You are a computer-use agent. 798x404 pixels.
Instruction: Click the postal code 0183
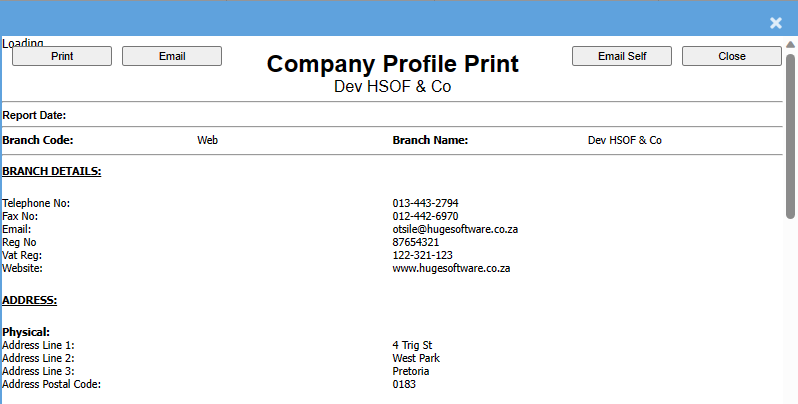click(x=404, y=384)
